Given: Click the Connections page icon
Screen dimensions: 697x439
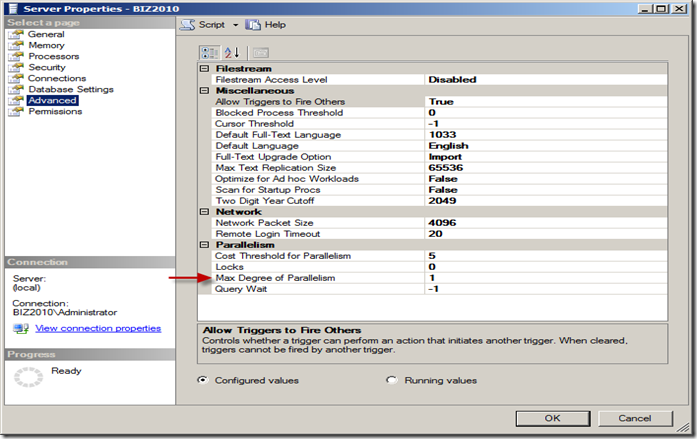Looking at the screenshot, I should [16, 78].
